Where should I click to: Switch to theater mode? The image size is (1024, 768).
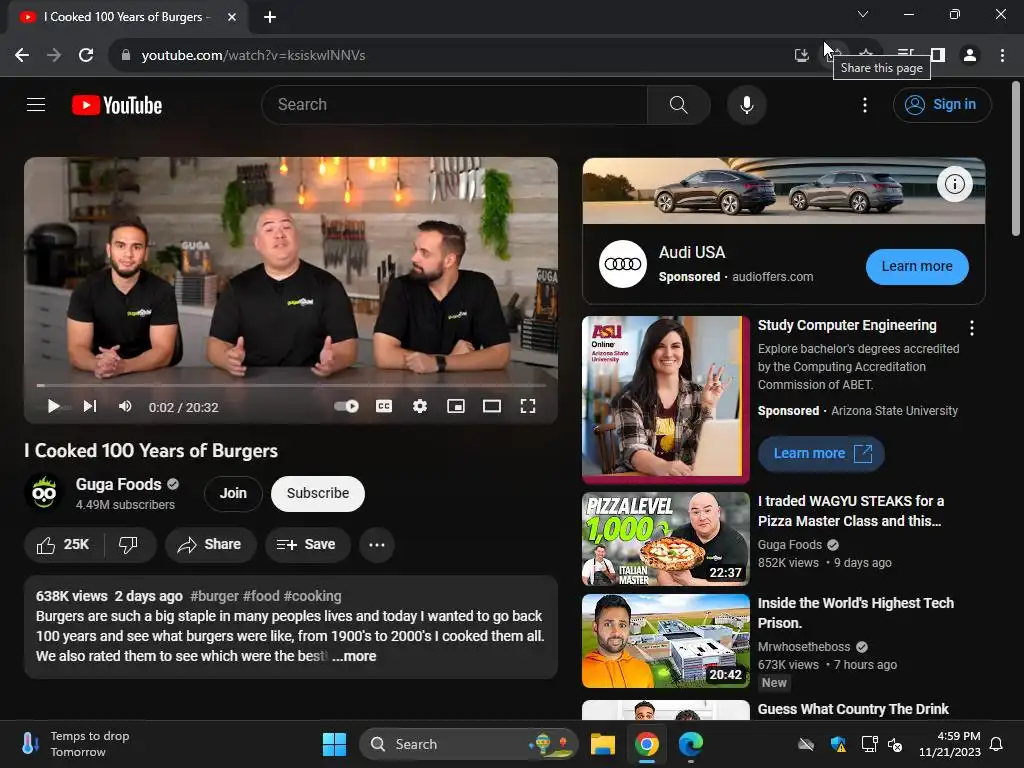pos(492,406)
